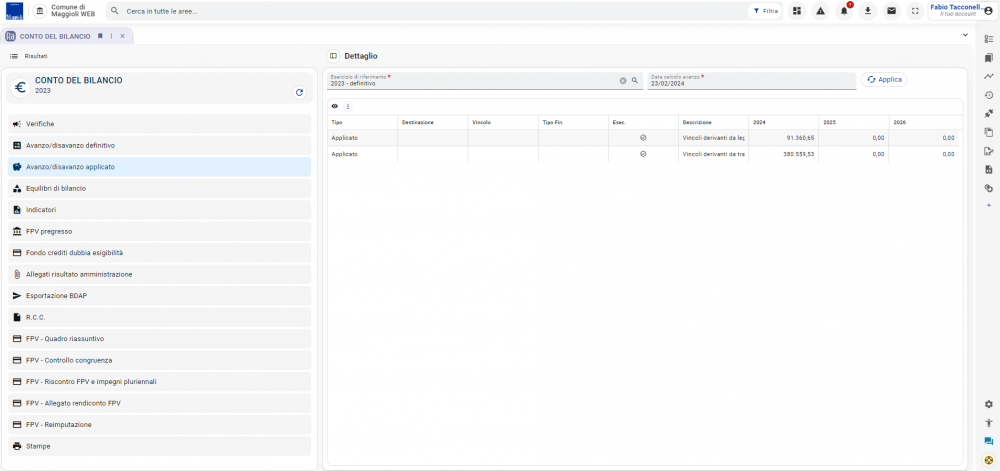Viewport: 1000px width, 471px height.
Task: Open the warning triangle alerts icon
Action: tap(820, 11)
